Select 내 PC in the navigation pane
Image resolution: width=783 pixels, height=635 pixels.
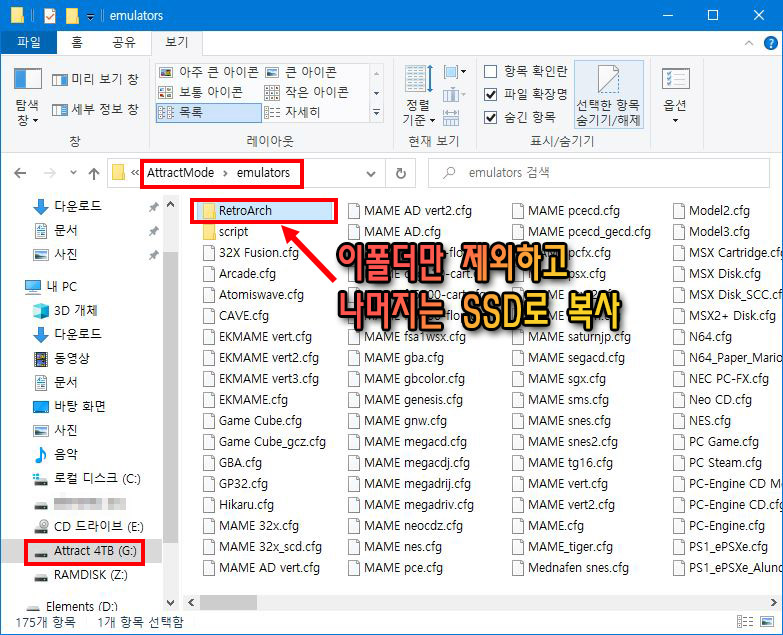(61, 287)
